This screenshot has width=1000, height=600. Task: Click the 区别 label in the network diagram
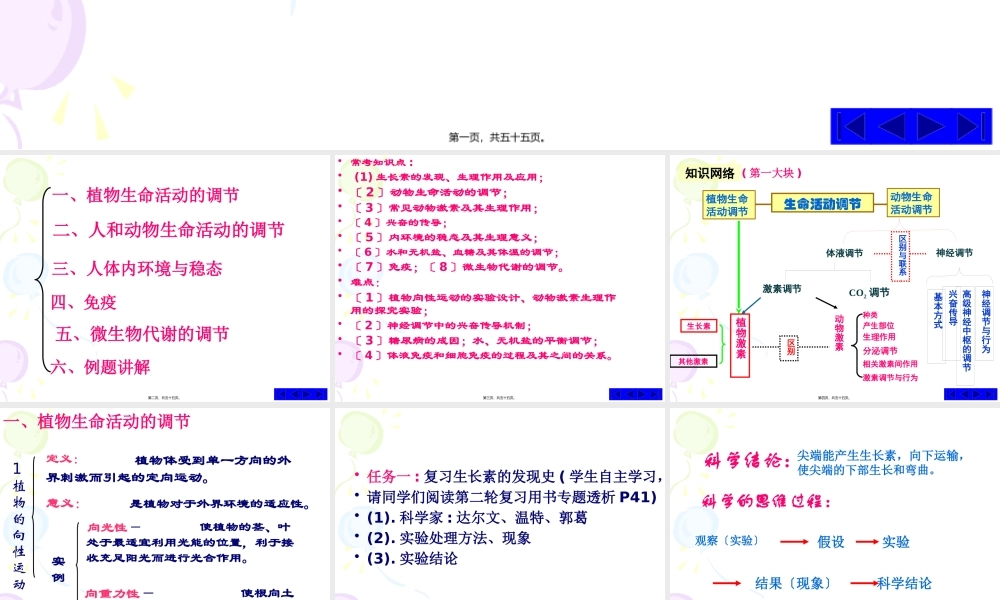pyautogui.click(x=791, y=346)
